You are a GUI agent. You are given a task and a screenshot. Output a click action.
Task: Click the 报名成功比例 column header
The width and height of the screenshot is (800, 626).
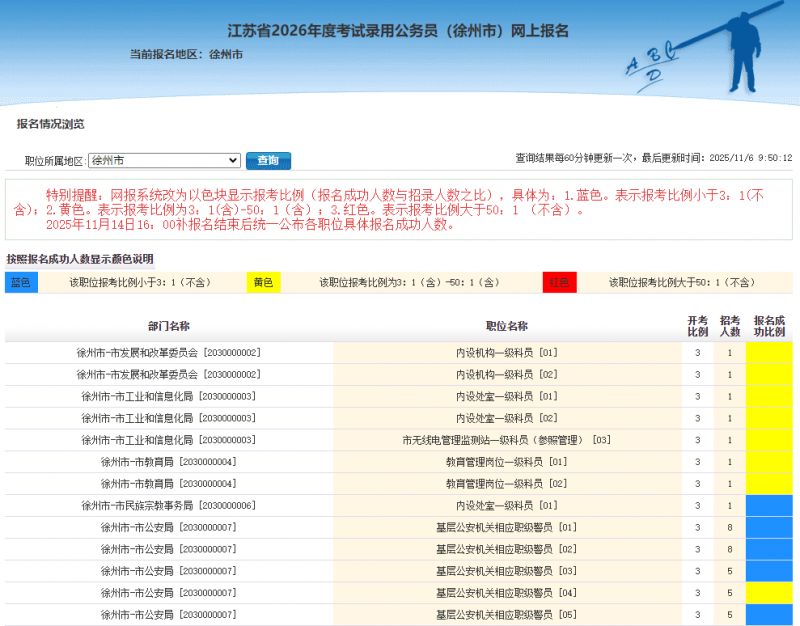click(x=769, y=326)
